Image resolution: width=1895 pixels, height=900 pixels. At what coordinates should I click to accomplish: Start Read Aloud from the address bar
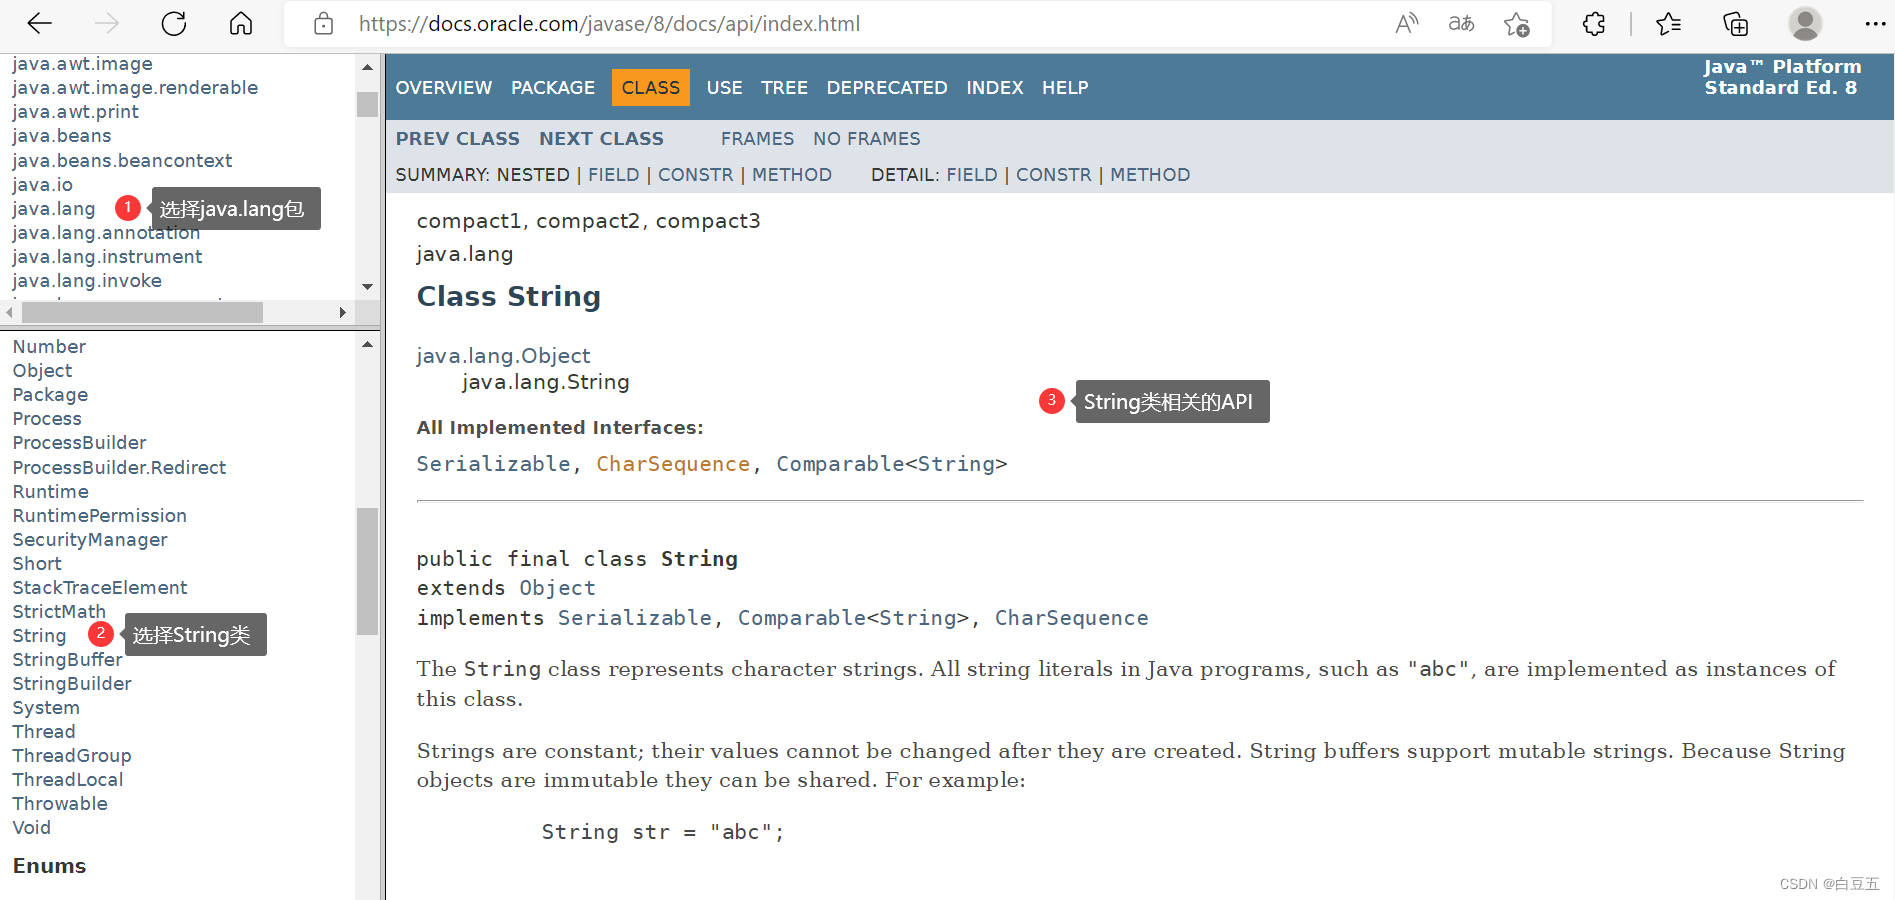point(1407,23)
